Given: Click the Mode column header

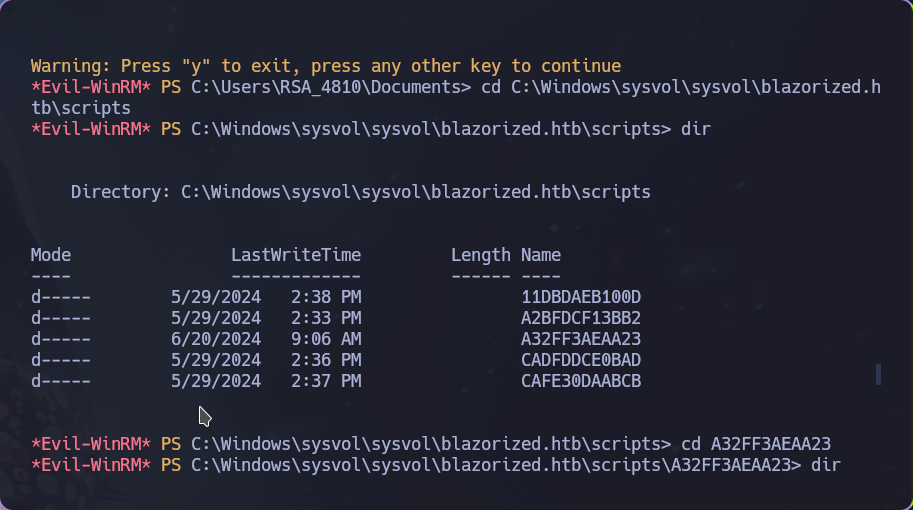Looking at the screenshot, I should pyautogui.click(x=51, y=255).
